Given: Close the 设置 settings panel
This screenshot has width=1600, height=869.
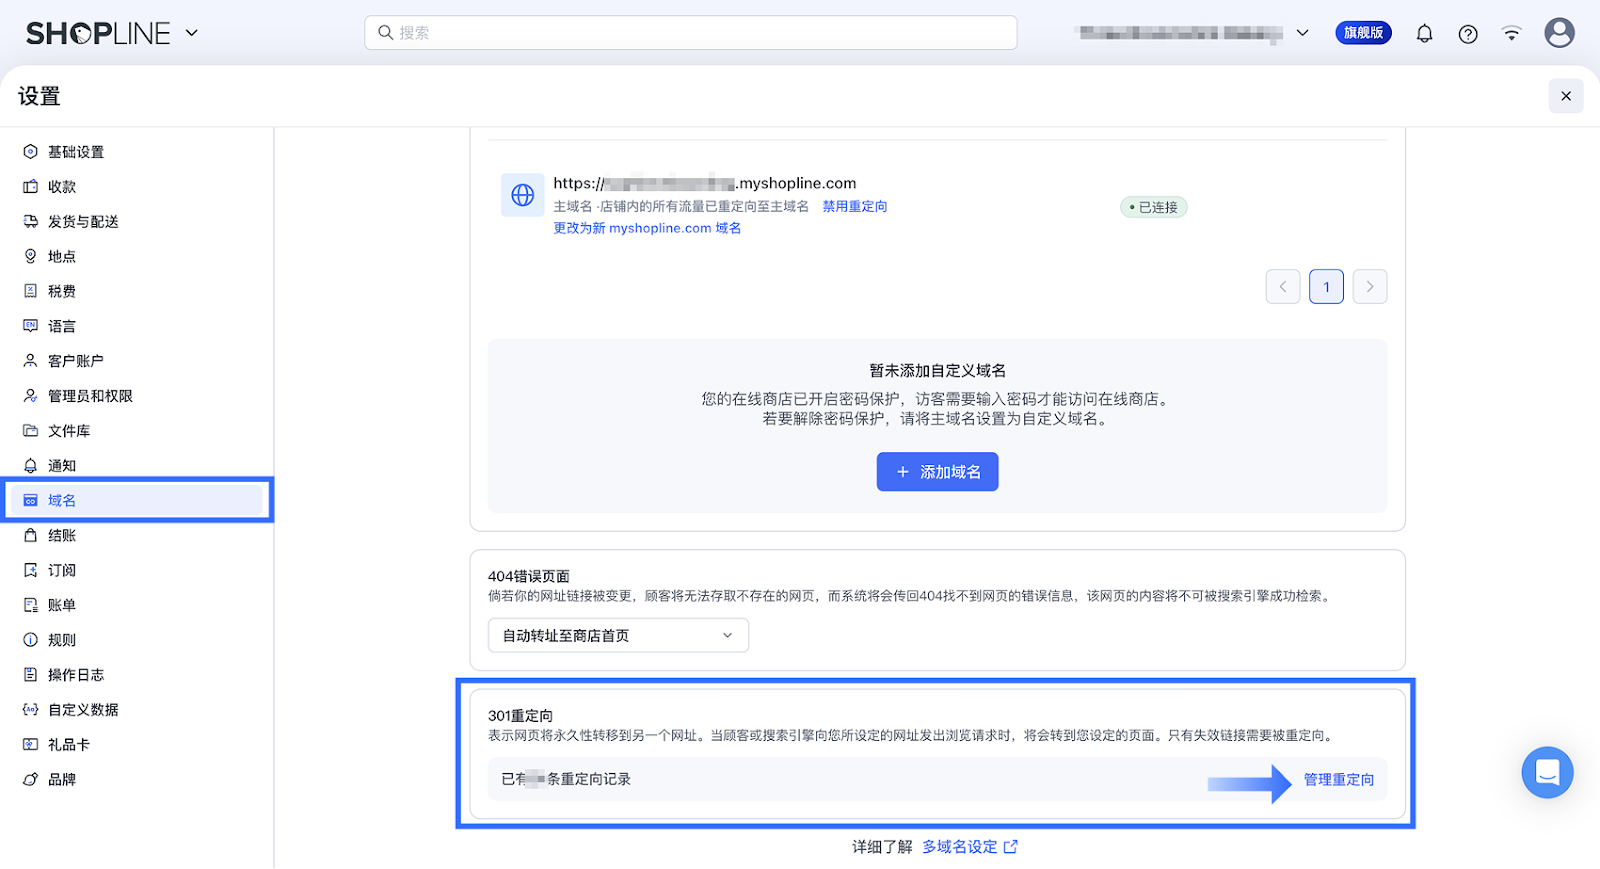Looking at the screenshot, I should coord(1566,96).
